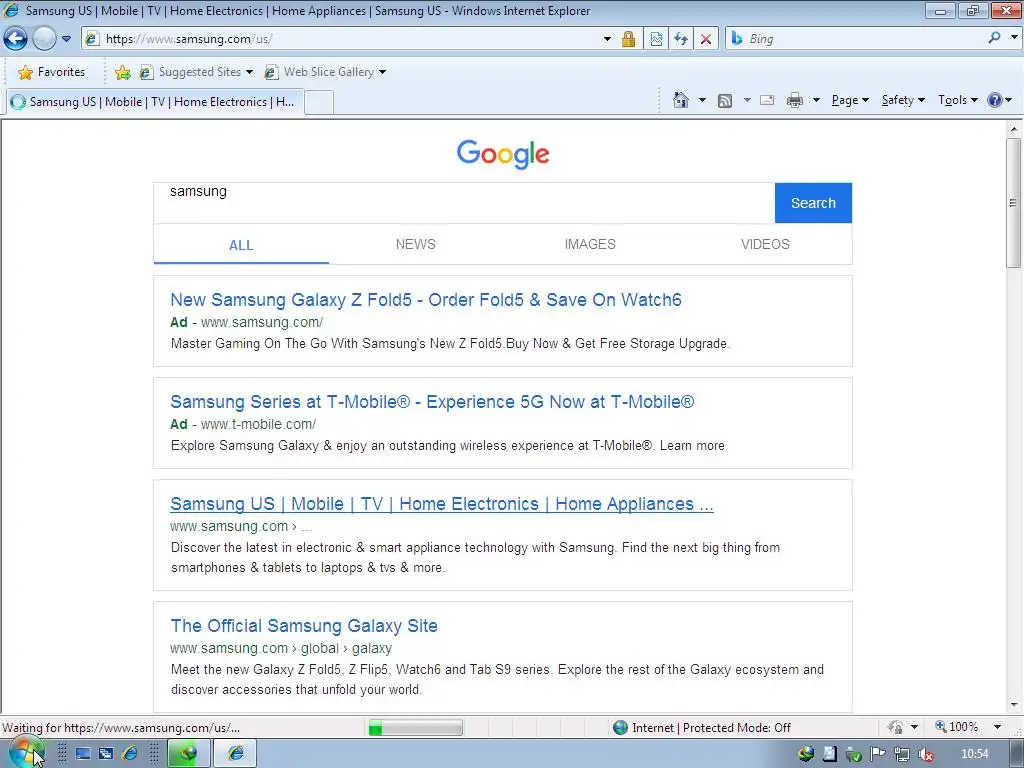
Task: Click the Google logo
Action: [503, 154]
